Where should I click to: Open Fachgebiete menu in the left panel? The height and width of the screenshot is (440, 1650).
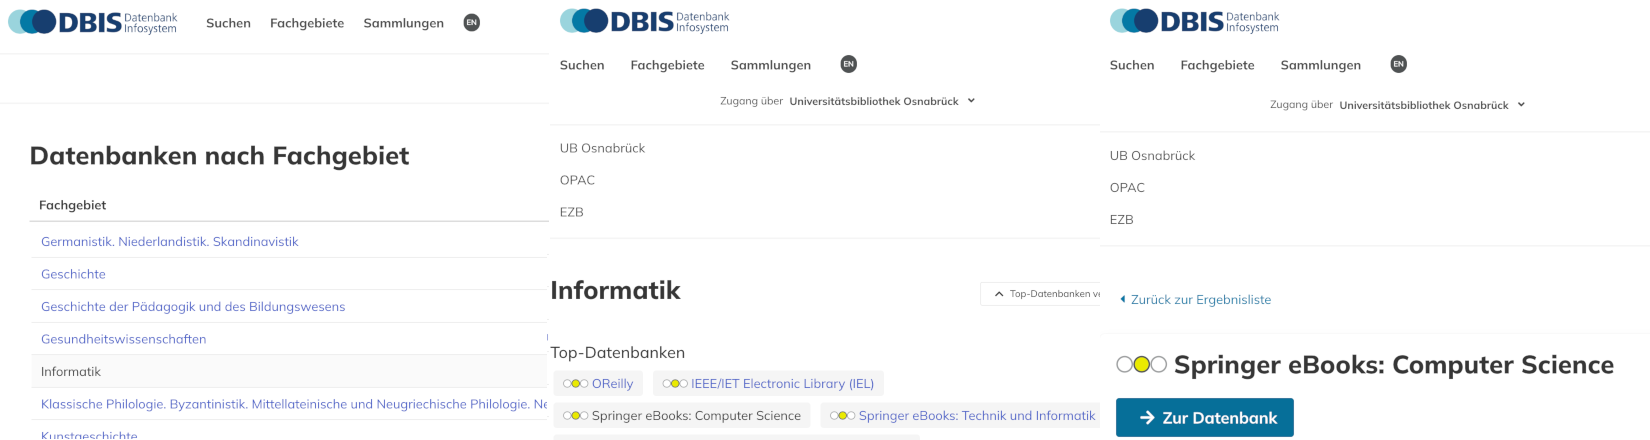pyautogui.click(x=307, y=23)
